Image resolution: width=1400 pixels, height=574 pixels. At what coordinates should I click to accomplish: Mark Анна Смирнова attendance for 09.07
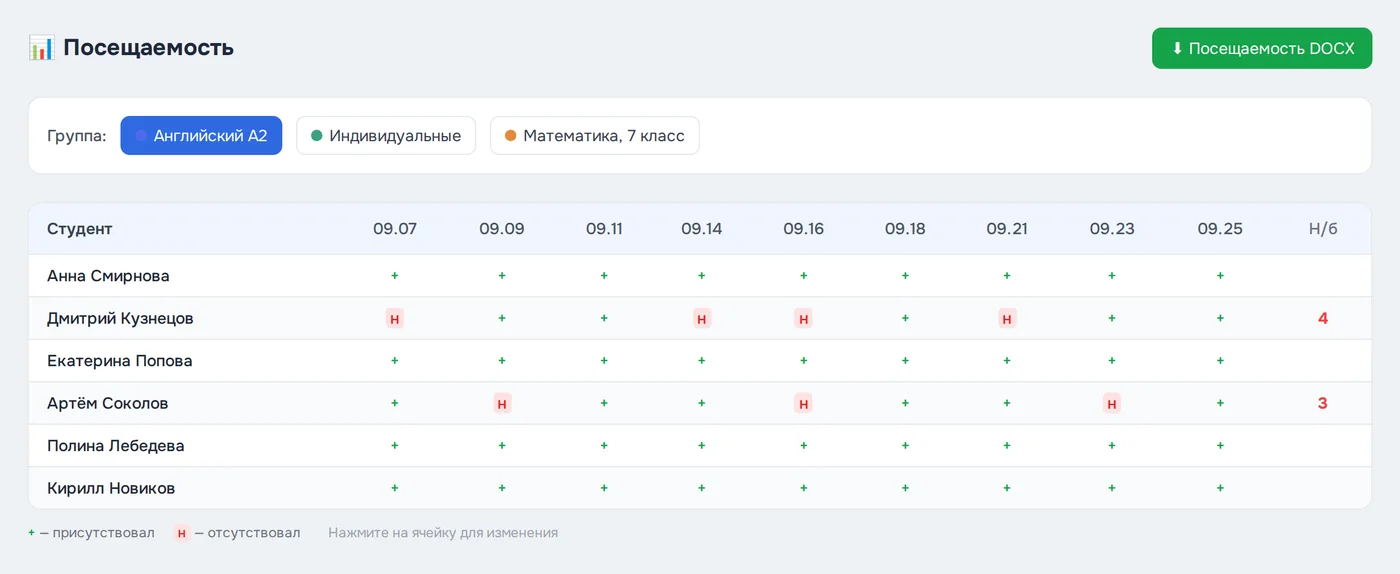[395, 276]
